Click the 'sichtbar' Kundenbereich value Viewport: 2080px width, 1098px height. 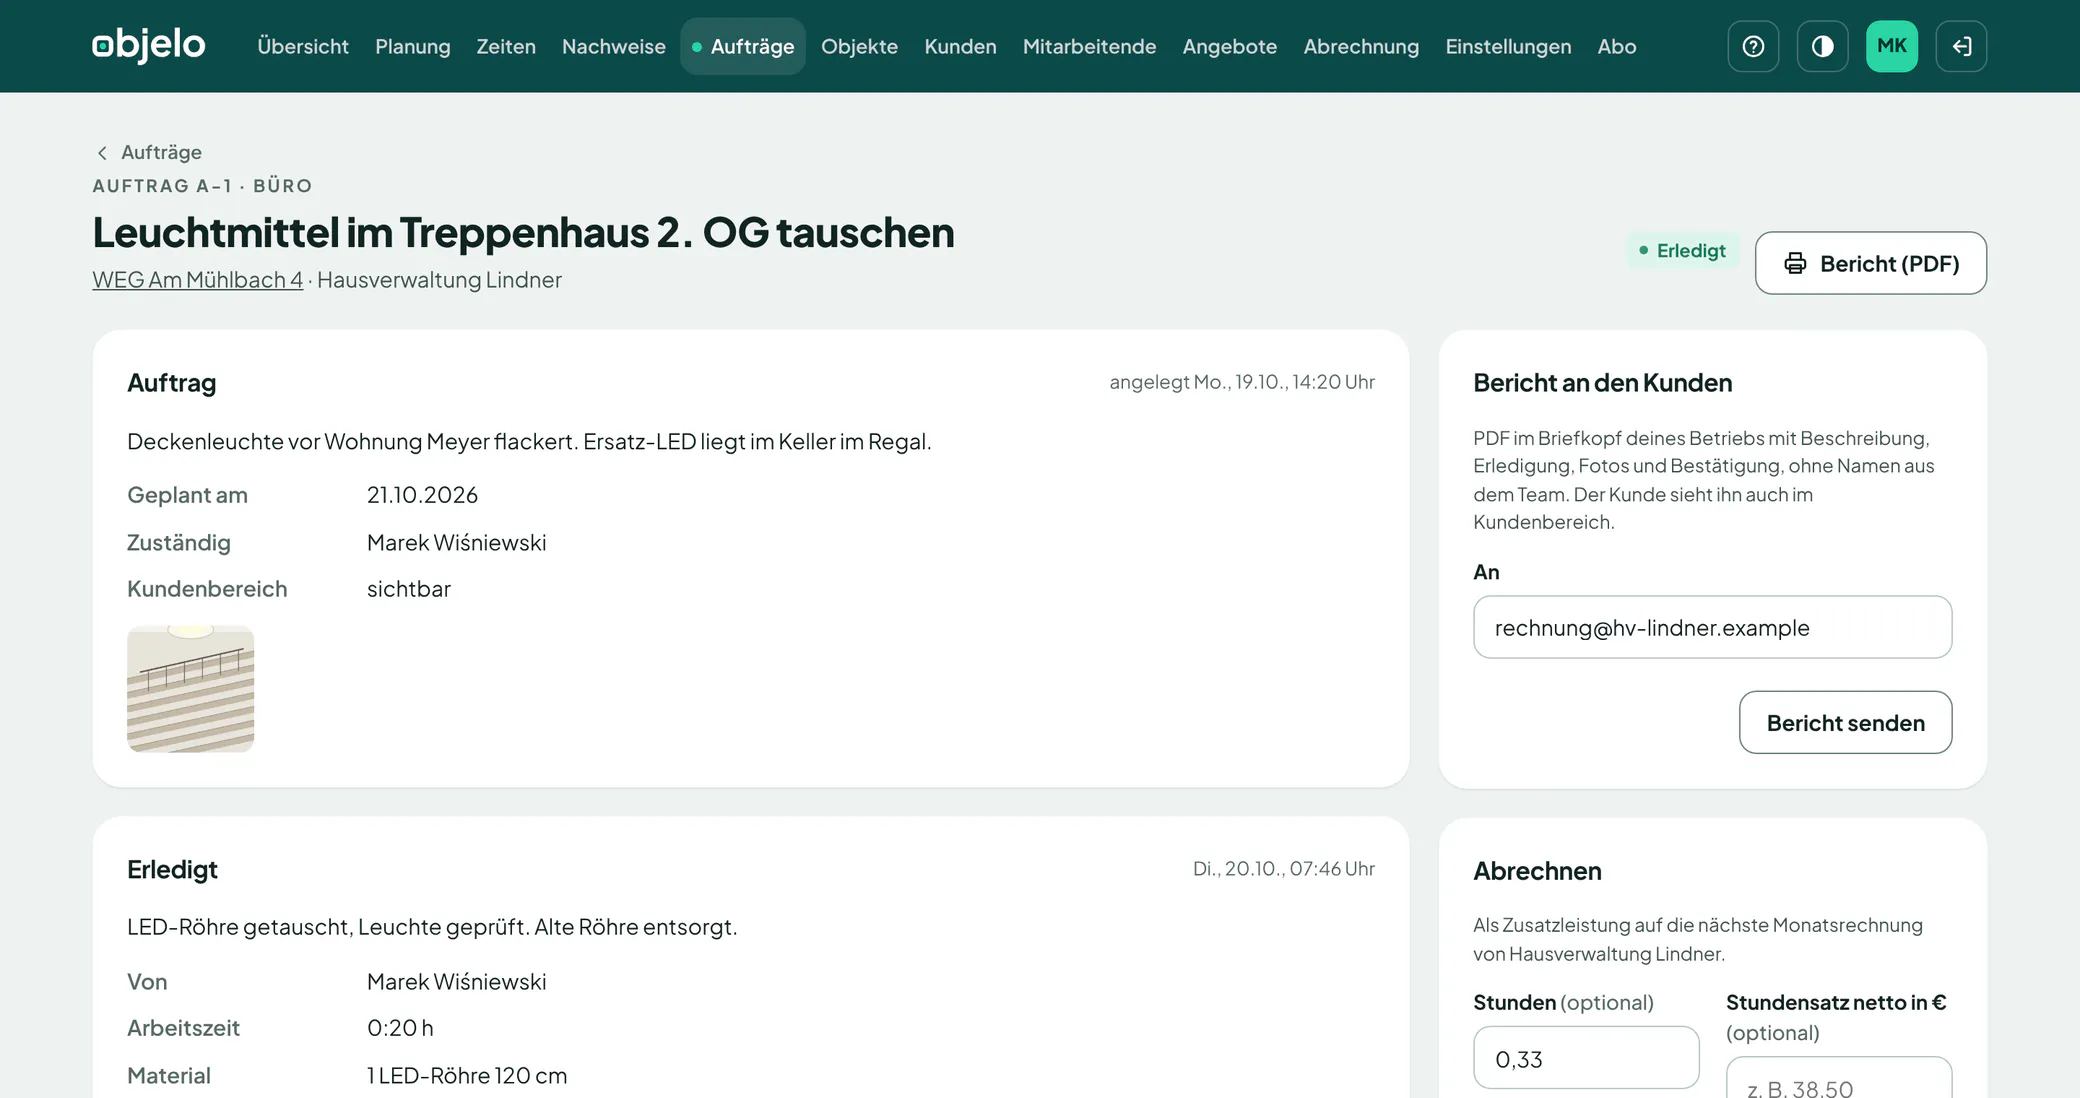pos(408,589)
